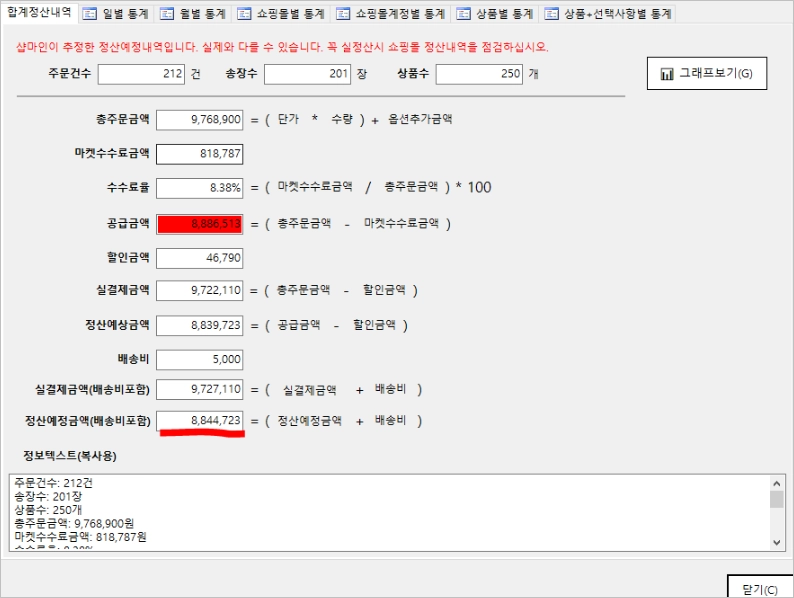This screenshot has width=794, height=598.
Task: Click the underlined 정산예정금액(배송비포함) field
Action: 200,421
